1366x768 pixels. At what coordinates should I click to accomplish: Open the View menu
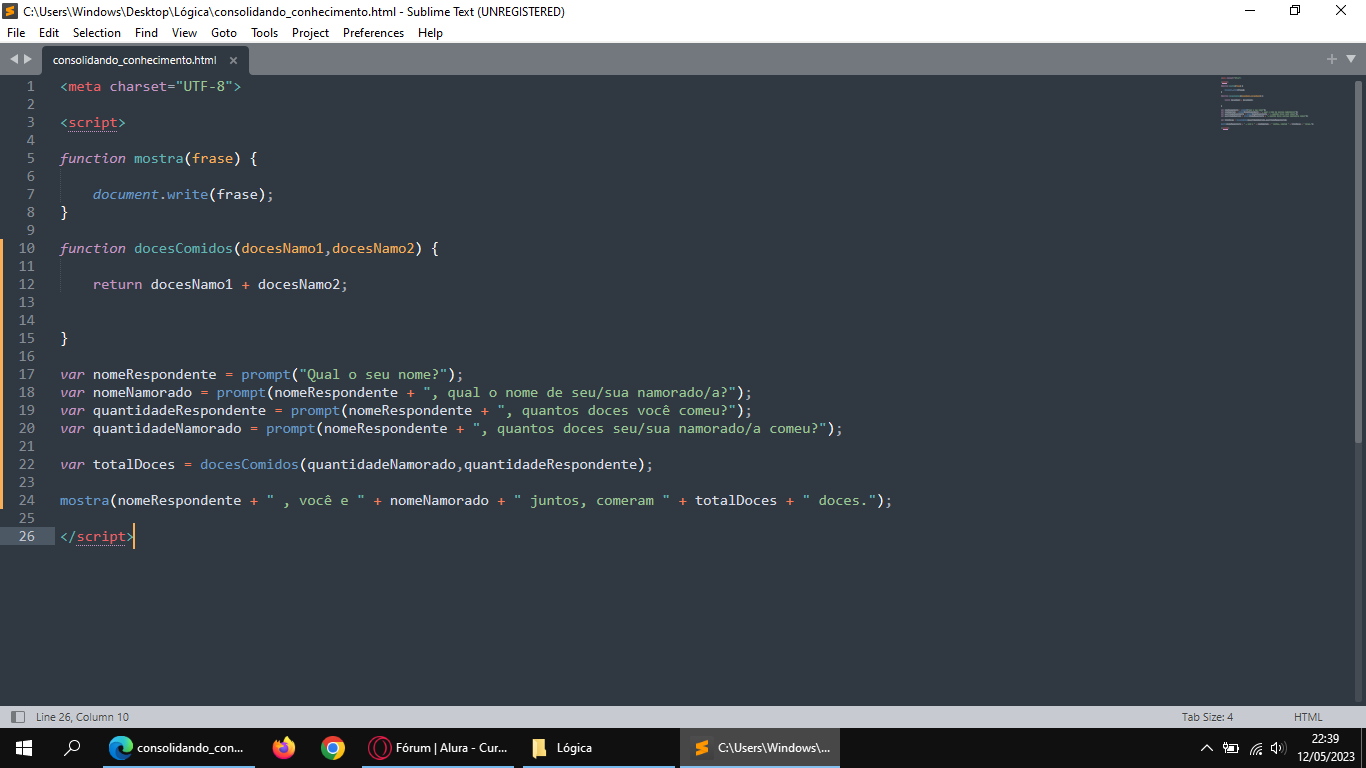(184, 33)
